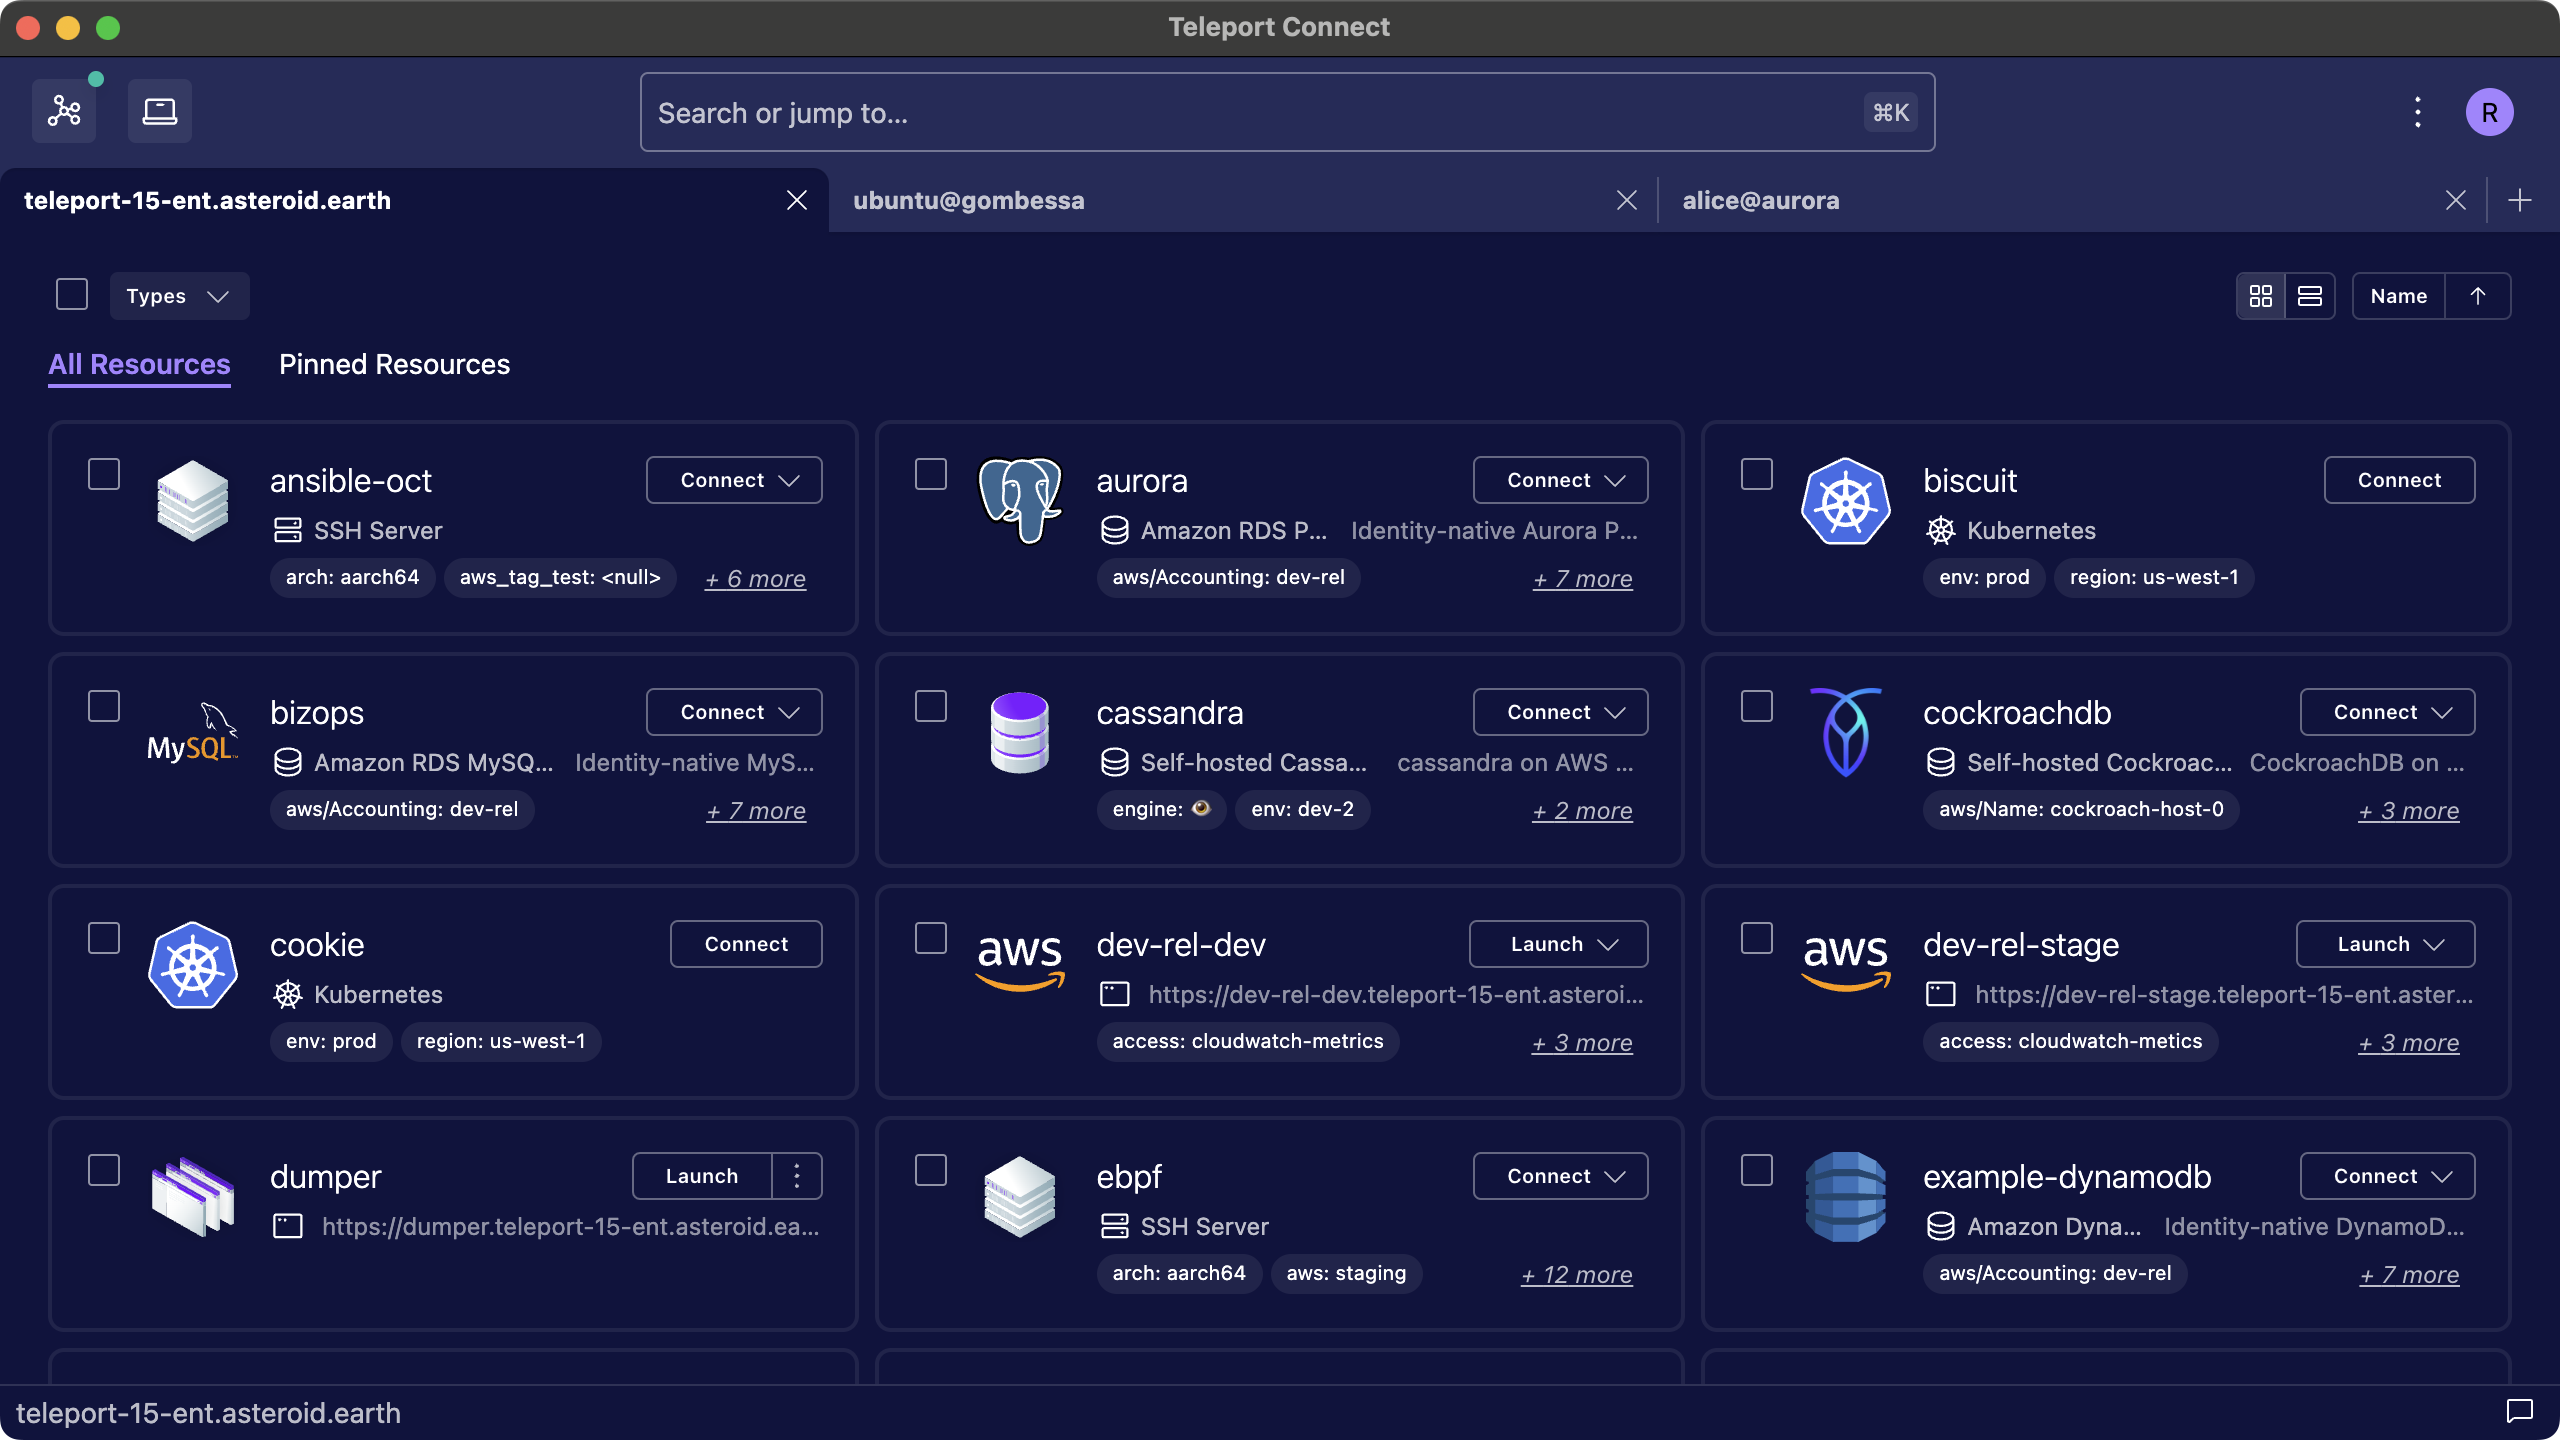Click Connect button for biscuit
The image size is (2560, 1440).
point(2399,481)
